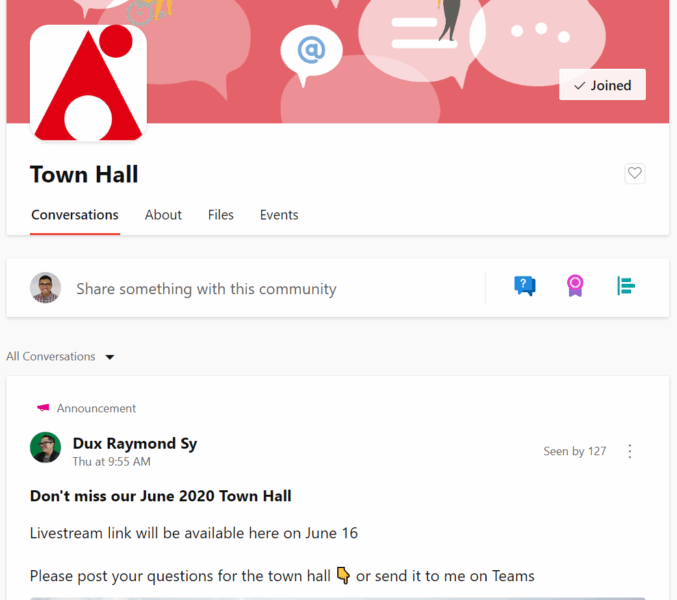Click Dux Raymond Sy's profile picture
The height and width of the screenshot is (600, 677).
pyautogui.click(x=46, y=447)
